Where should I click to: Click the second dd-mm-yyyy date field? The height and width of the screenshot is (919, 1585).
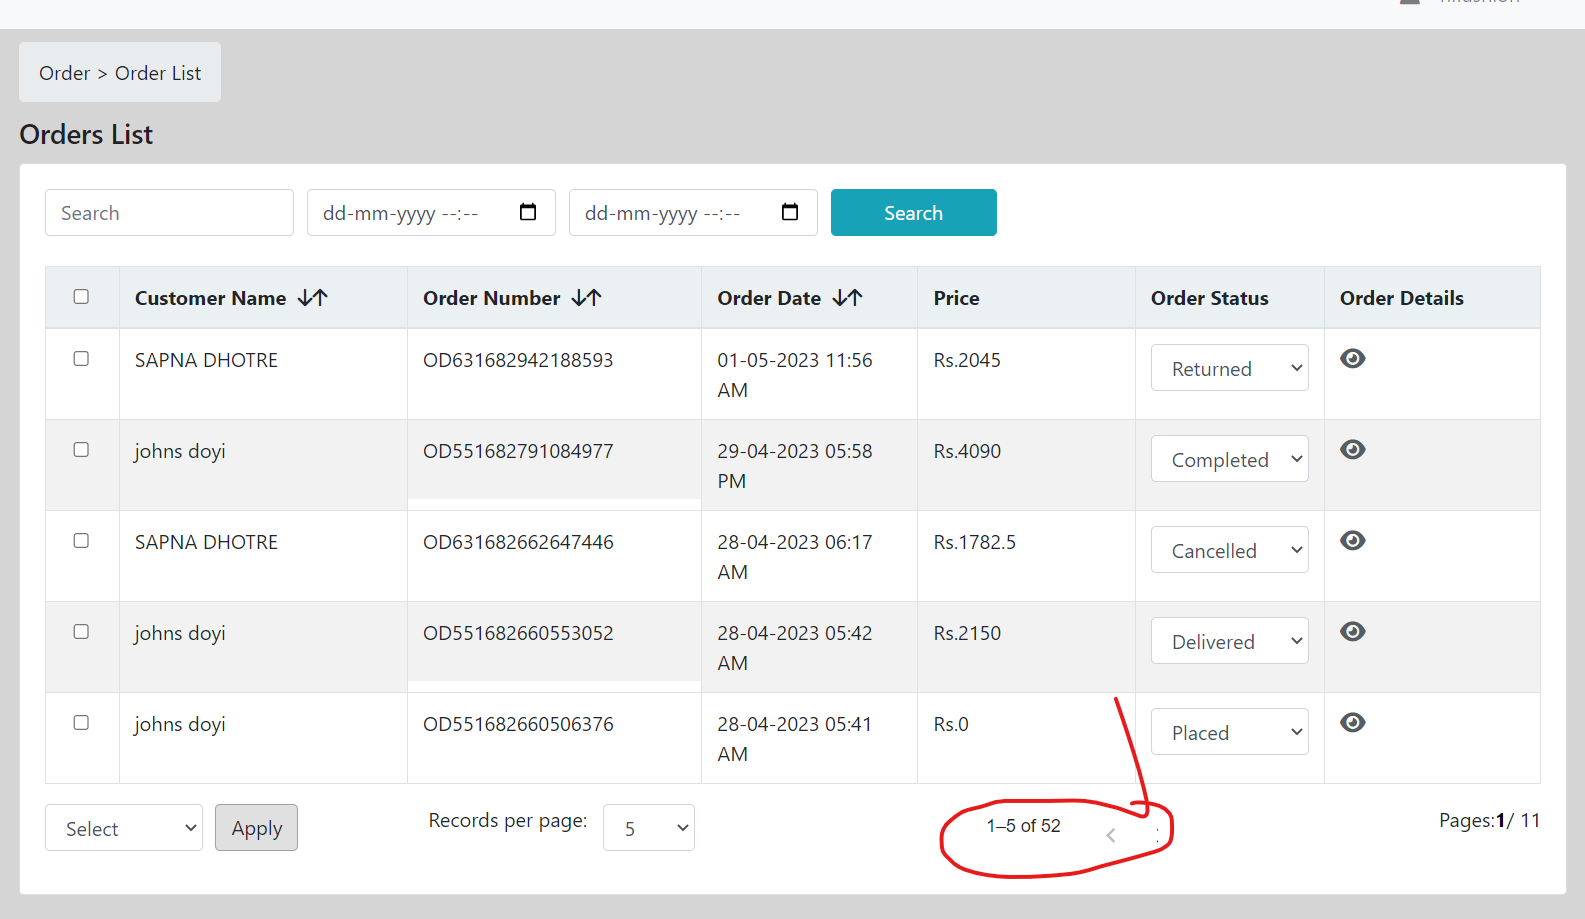(x=693, y=213)
